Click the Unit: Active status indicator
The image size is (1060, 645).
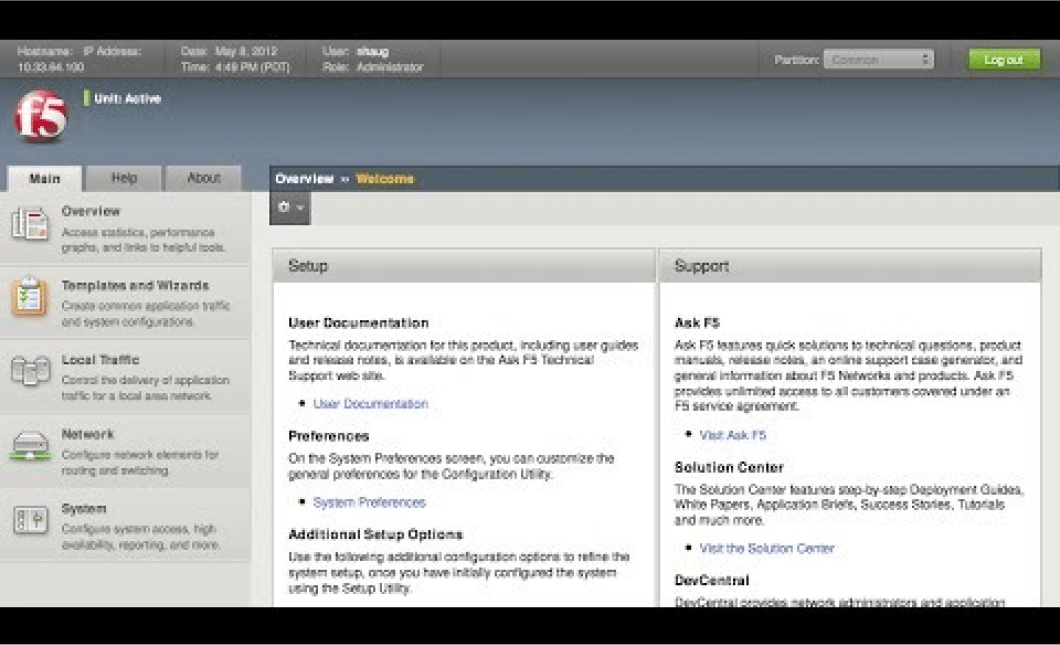click(x=122, y=98)
